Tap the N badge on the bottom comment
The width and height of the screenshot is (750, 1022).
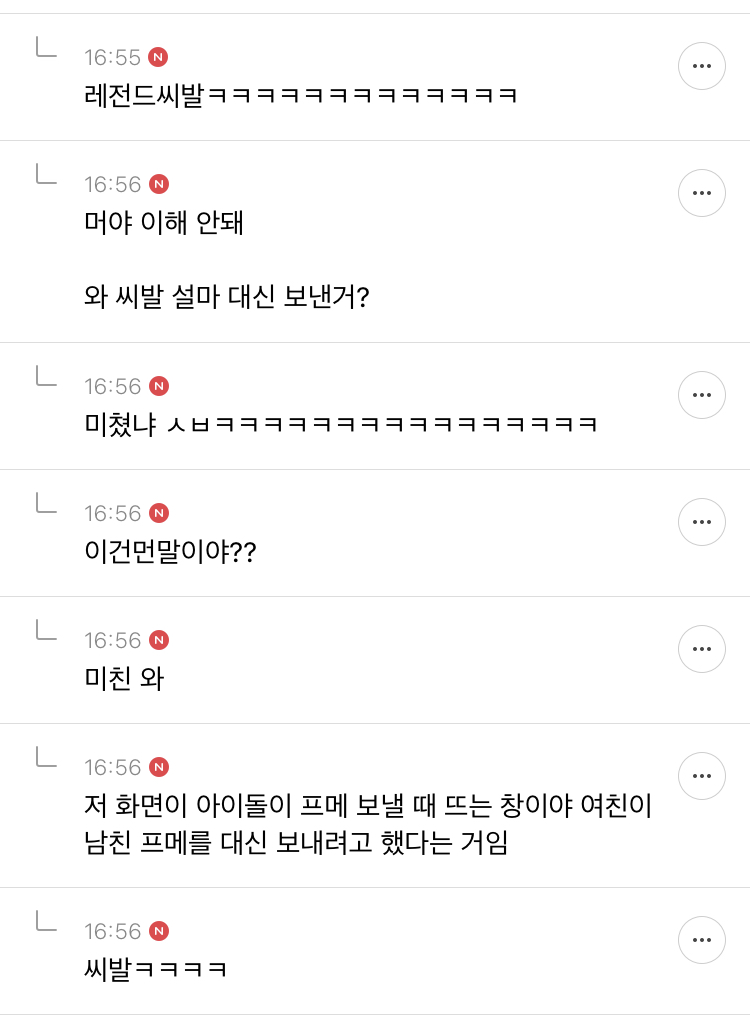point(158,931)
